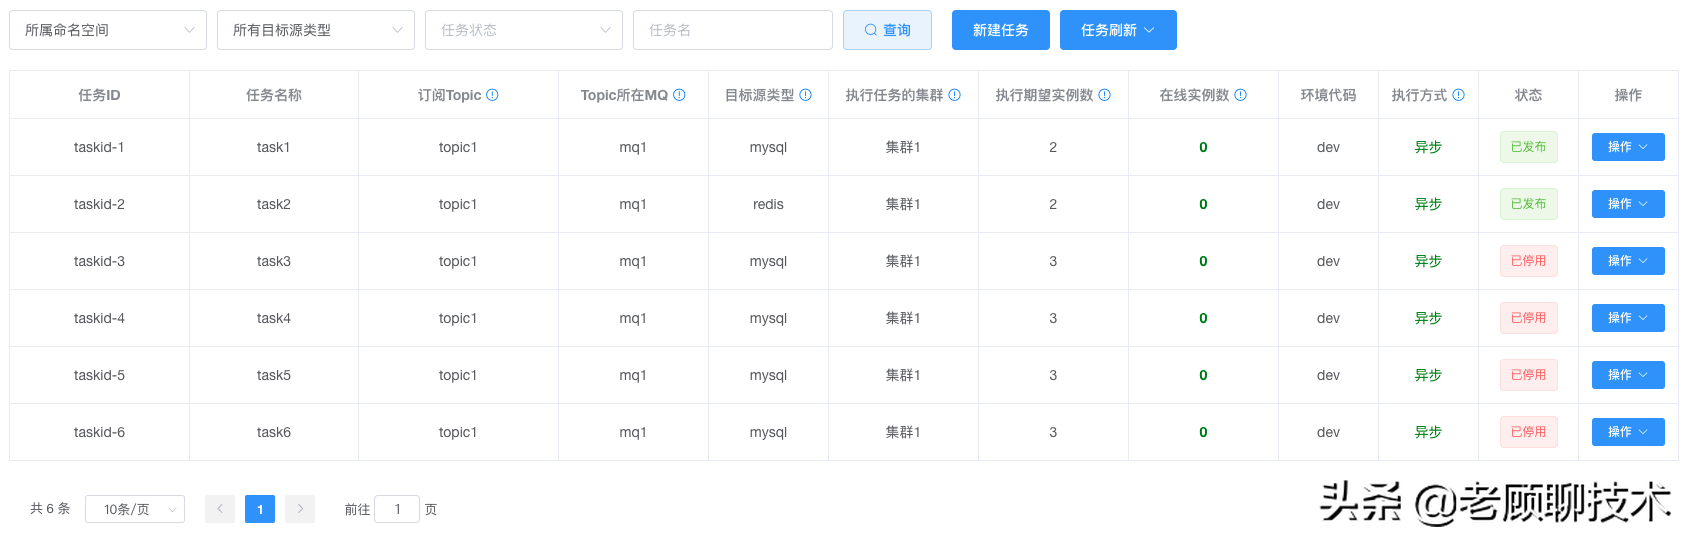Click info icon next to 执行期望实例数 header
This screenshot has width=1689, height=541.
(x=1104, y=95)
